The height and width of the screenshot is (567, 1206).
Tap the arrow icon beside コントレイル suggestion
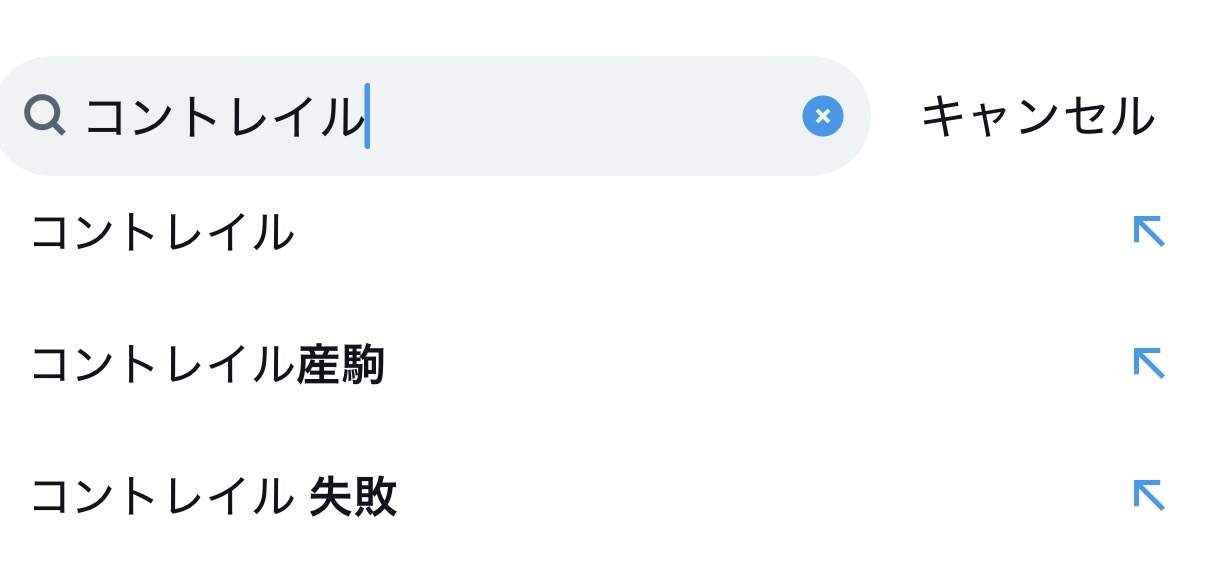click(x=1148, y=232)
